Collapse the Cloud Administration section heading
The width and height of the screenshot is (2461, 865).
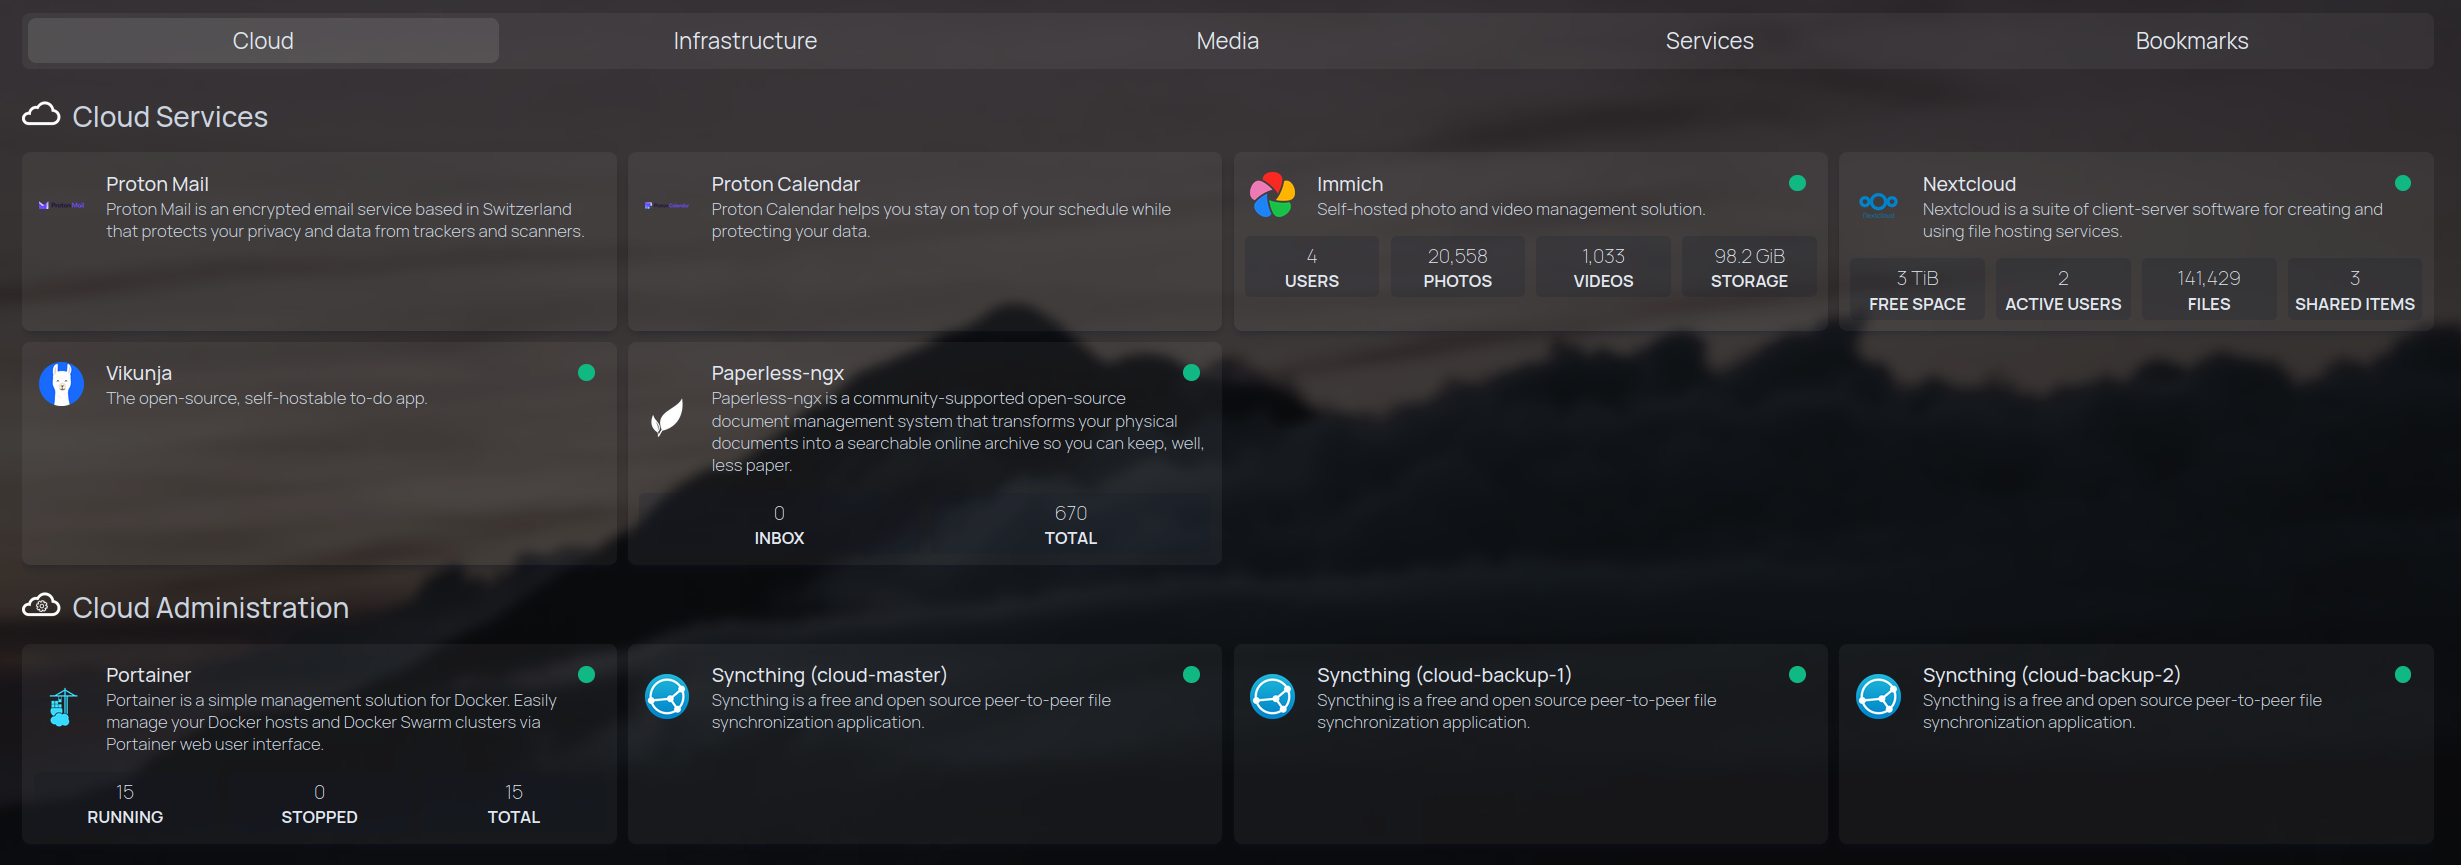[210, 608]
